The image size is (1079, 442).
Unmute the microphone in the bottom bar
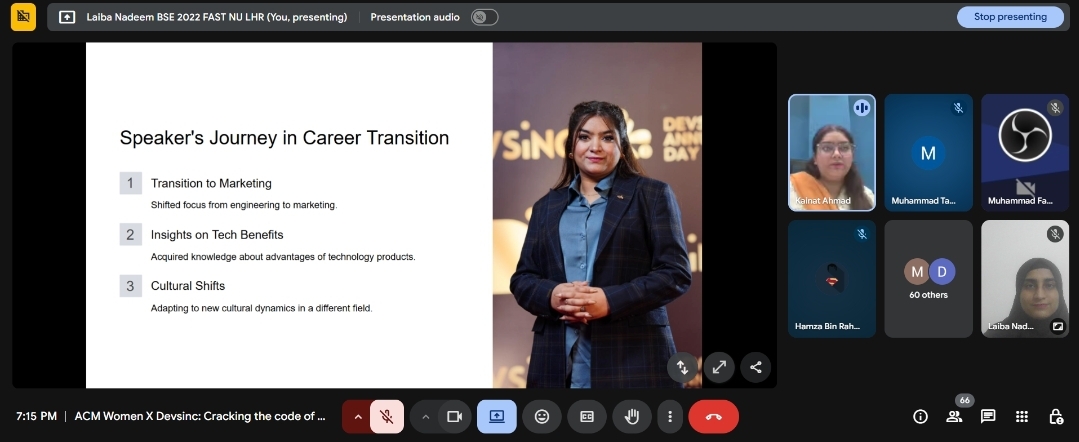click(x=386, y=416)
